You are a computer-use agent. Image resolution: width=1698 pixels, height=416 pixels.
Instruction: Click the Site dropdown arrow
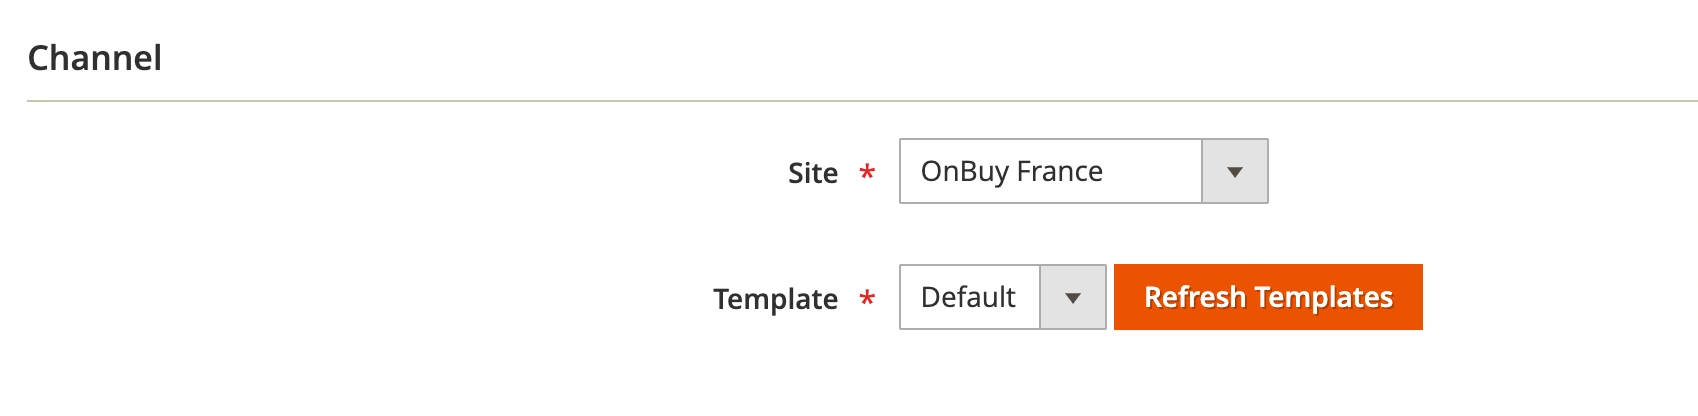click(x=1235, y=172)
